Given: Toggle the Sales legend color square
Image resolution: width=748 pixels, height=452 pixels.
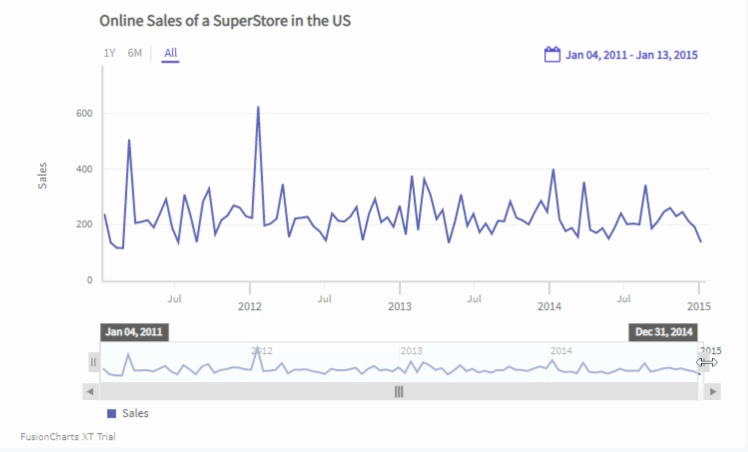Looking at the screenshot, I should click(111, 413).
